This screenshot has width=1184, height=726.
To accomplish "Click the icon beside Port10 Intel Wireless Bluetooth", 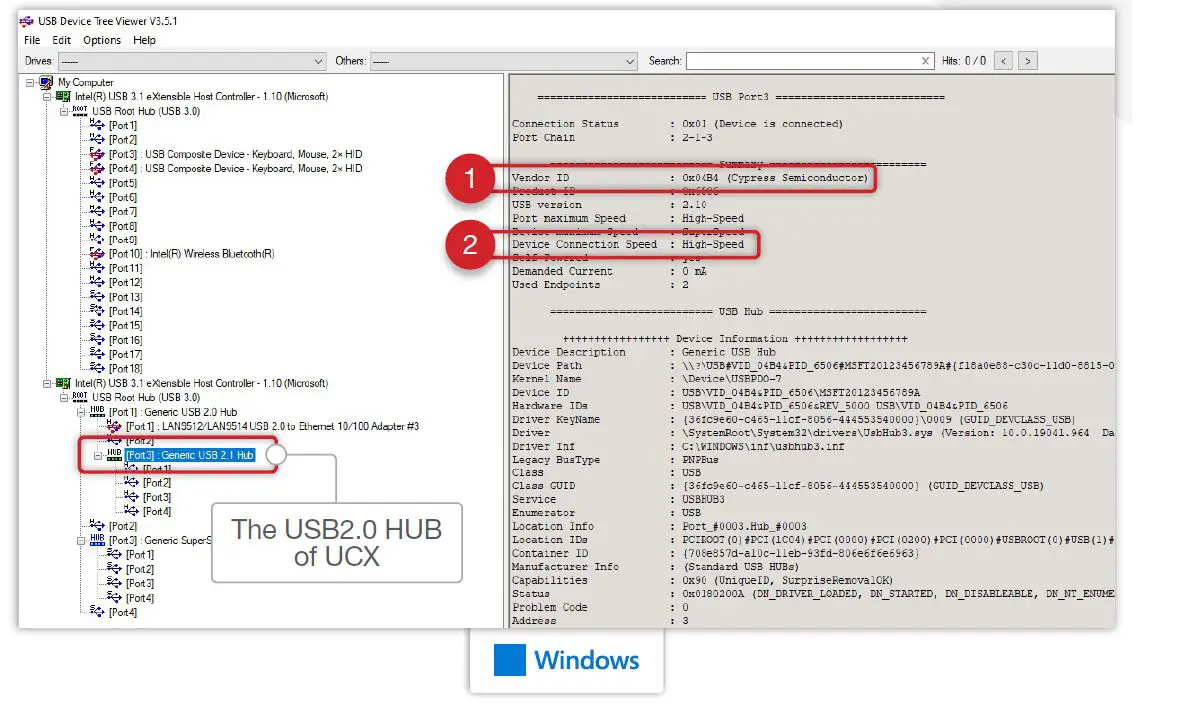I will click(x=97, y=254).
